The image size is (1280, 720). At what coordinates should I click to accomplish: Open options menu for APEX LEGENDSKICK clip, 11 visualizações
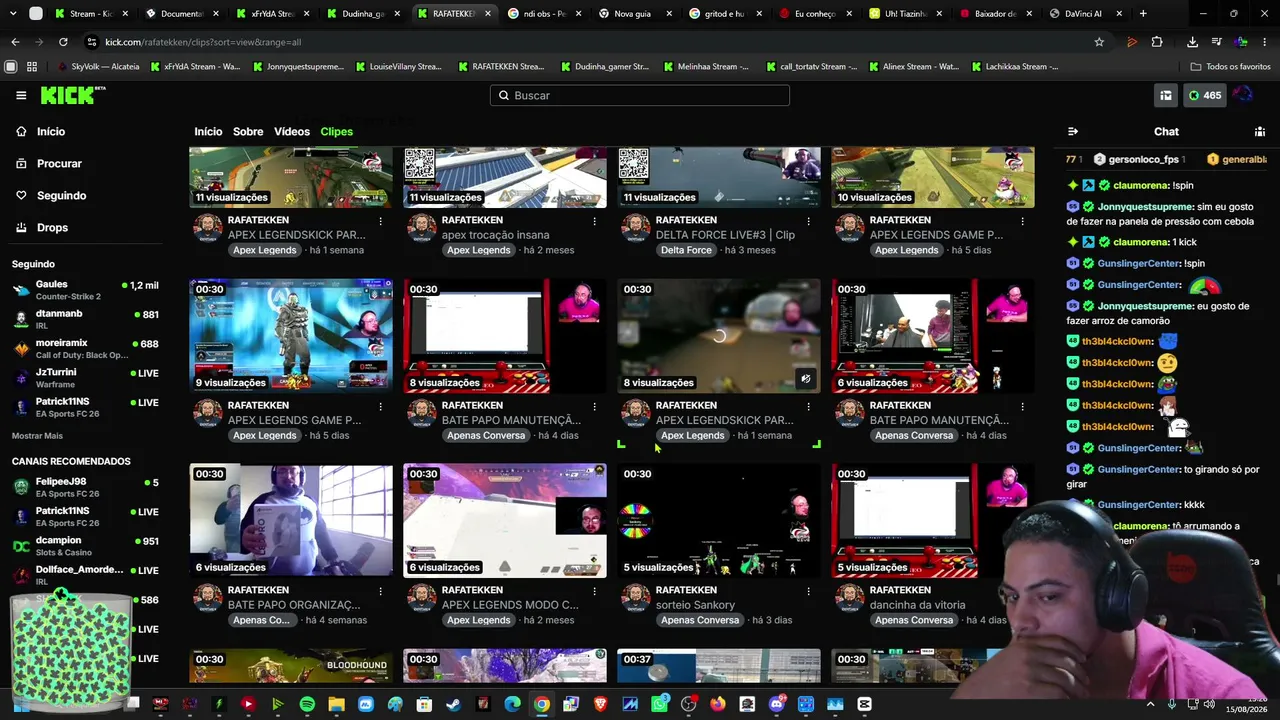pos(381,221)
